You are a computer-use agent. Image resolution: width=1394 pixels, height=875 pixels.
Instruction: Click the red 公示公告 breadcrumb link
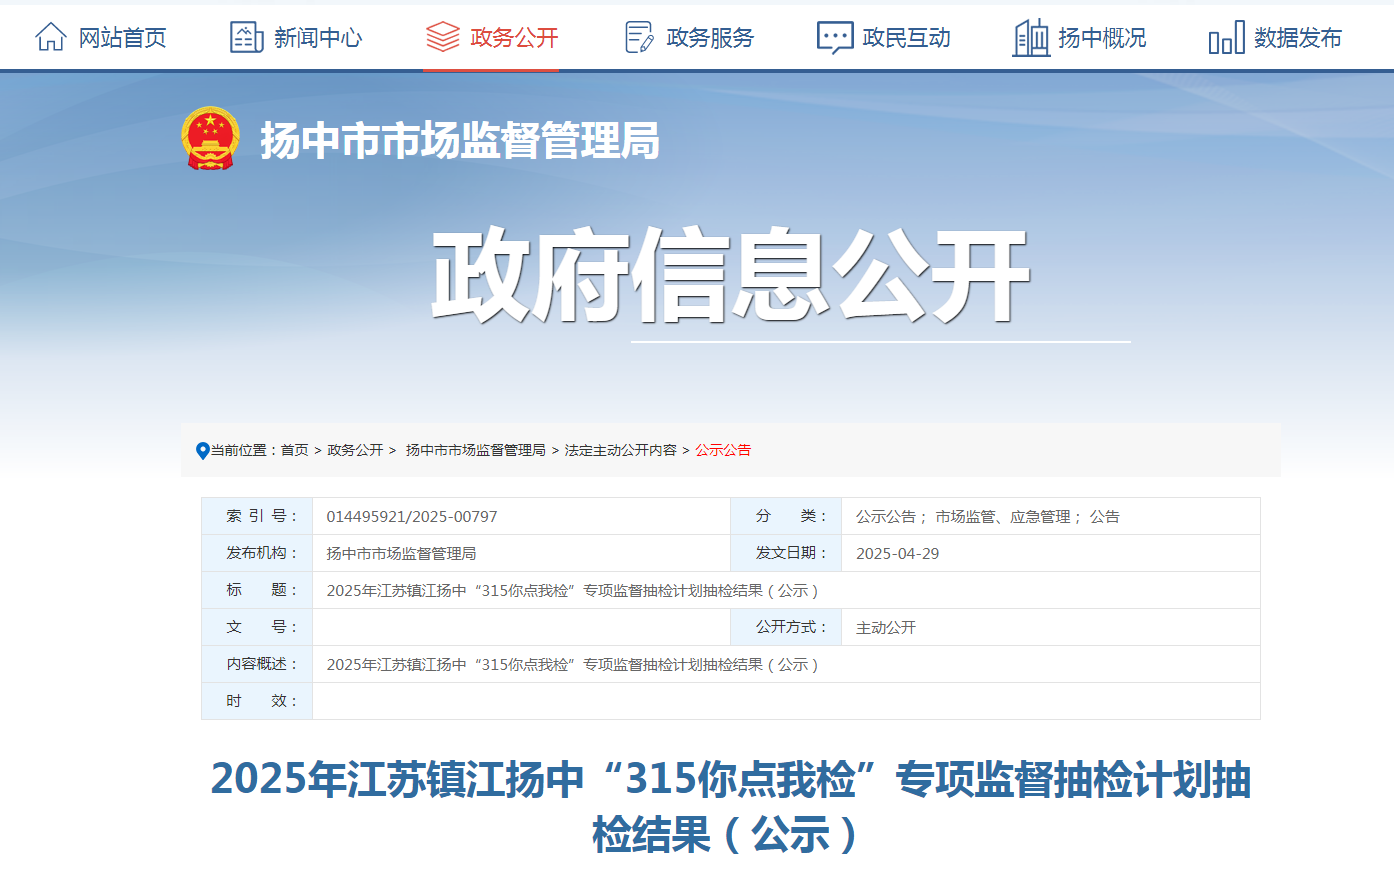coord(723,450)
